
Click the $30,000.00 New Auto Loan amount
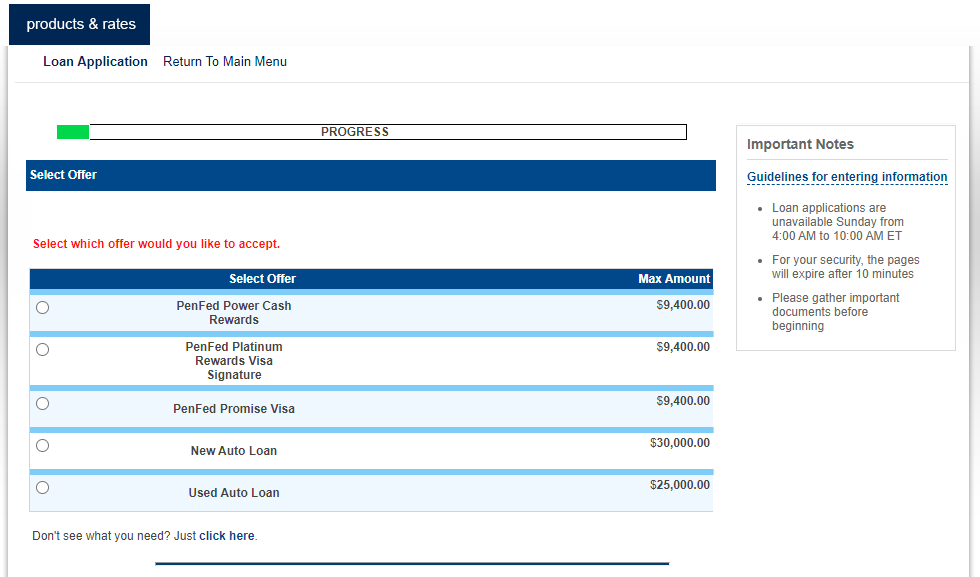click(679, 443)
